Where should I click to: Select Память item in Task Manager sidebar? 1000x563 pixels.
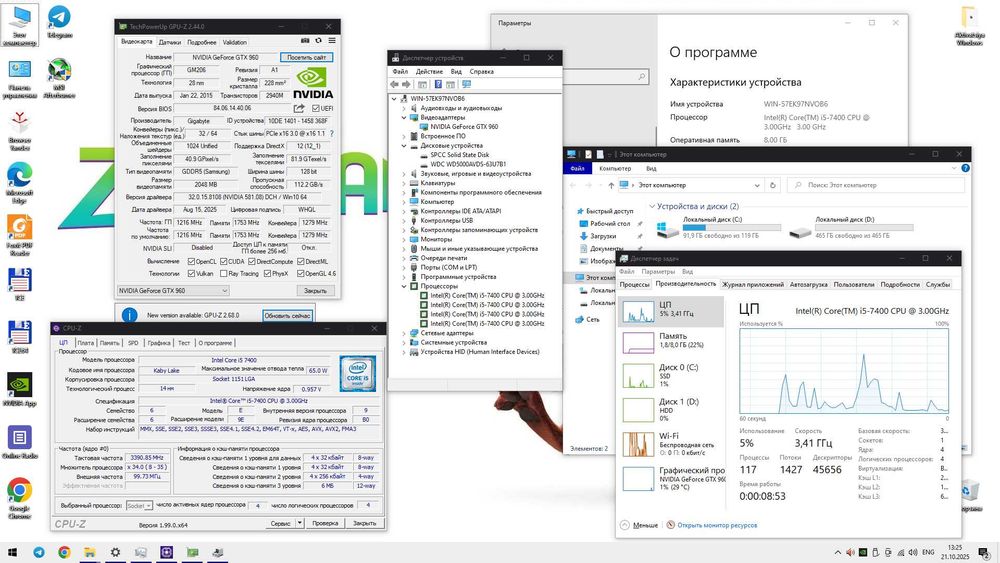pos(672,342)
